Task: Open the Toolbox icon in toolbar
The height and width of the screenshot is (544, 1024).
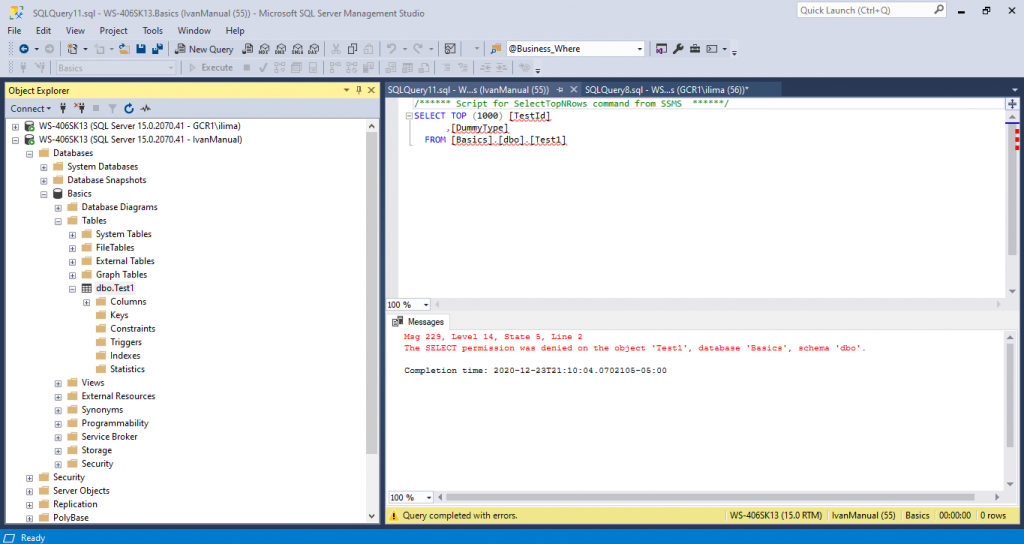Action: [x=695, y=49]
